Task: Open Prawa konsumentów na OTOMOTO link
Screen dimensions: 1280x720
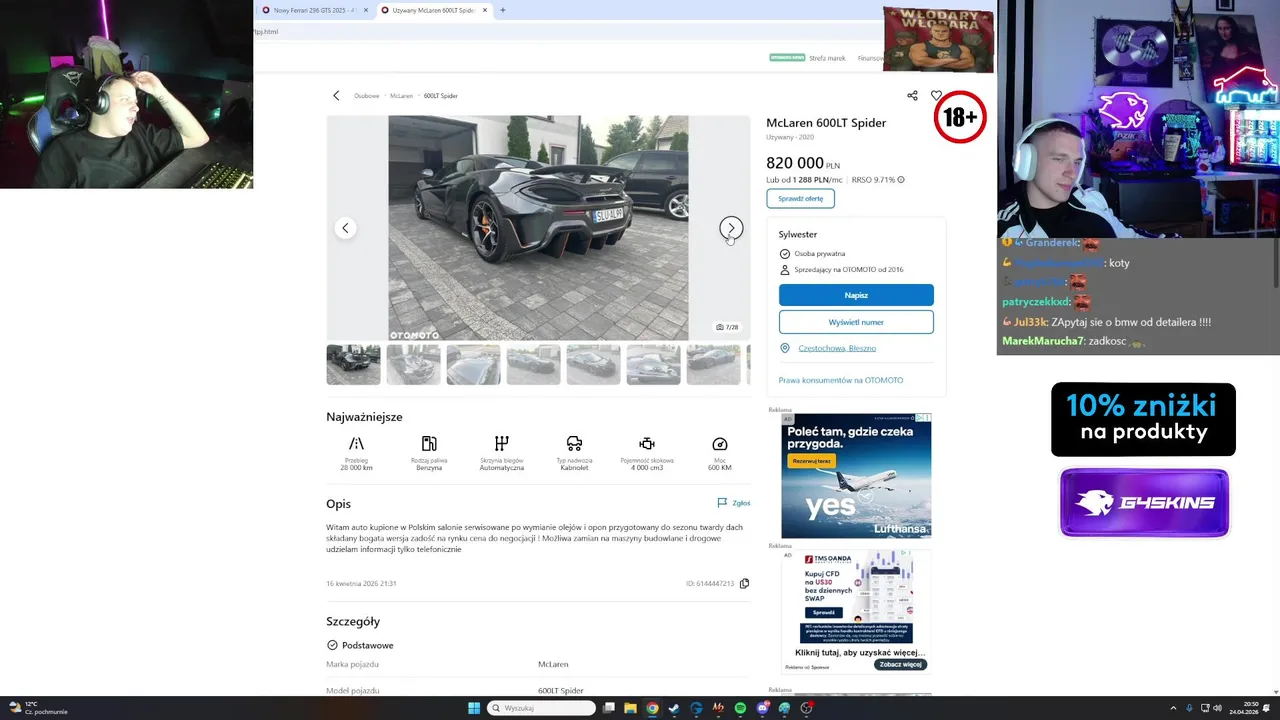Action: click(x=841, y=380)
